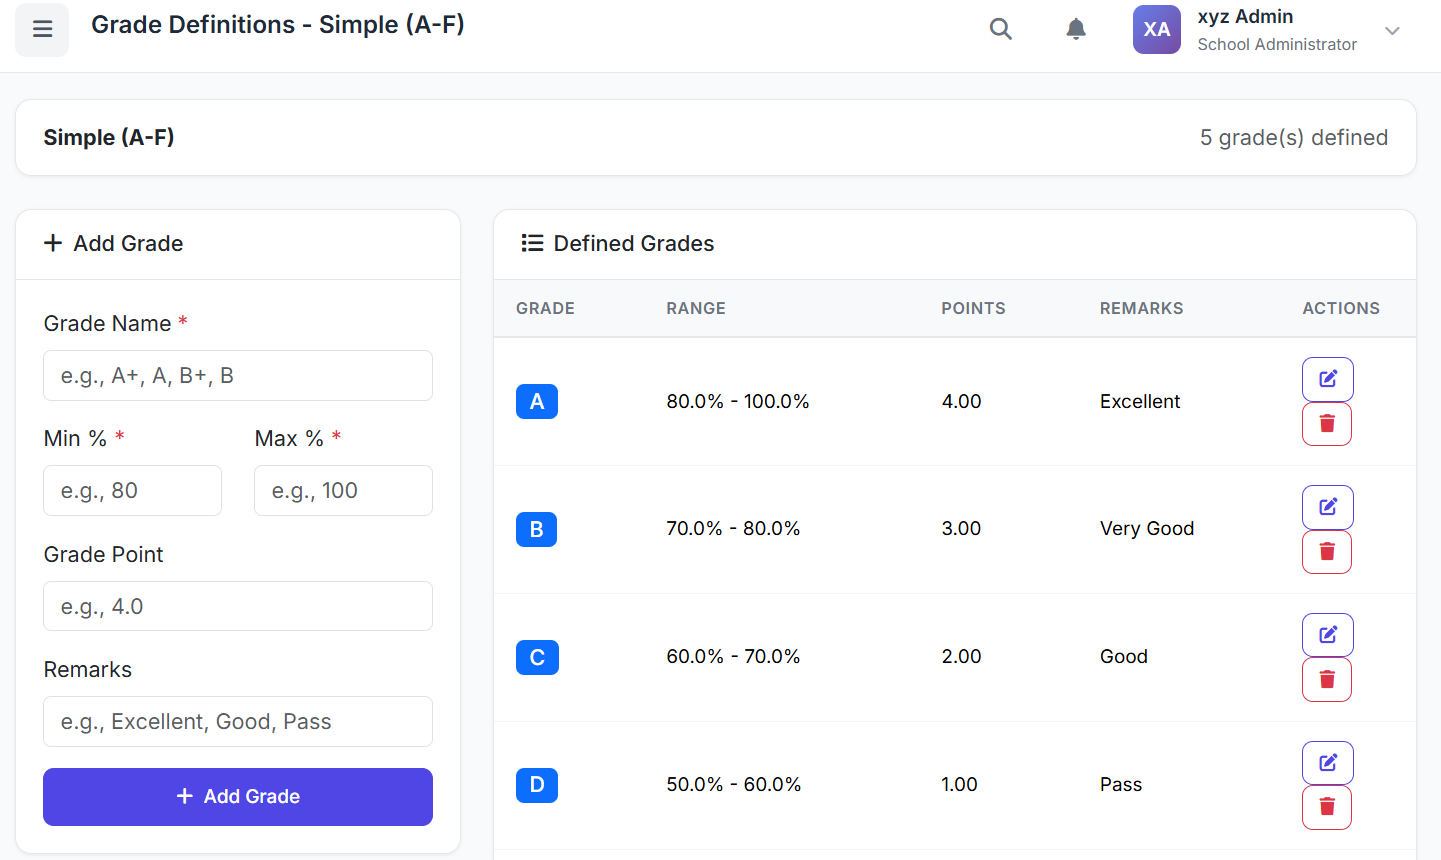Delete grade D with the trash icon
This screenshot has height=860, width=1441.
(1327, 807)
